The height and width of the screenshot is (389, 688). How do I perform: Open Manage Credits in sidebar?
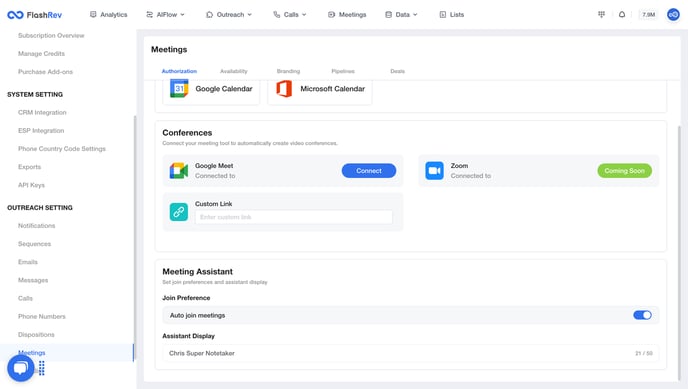(x=41, y=54)
